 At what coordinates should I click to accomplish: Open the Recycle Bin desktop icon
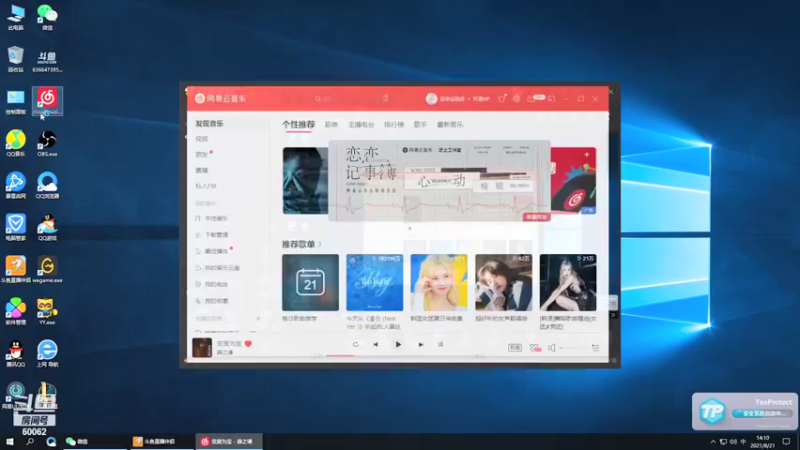tap(15, 59)
